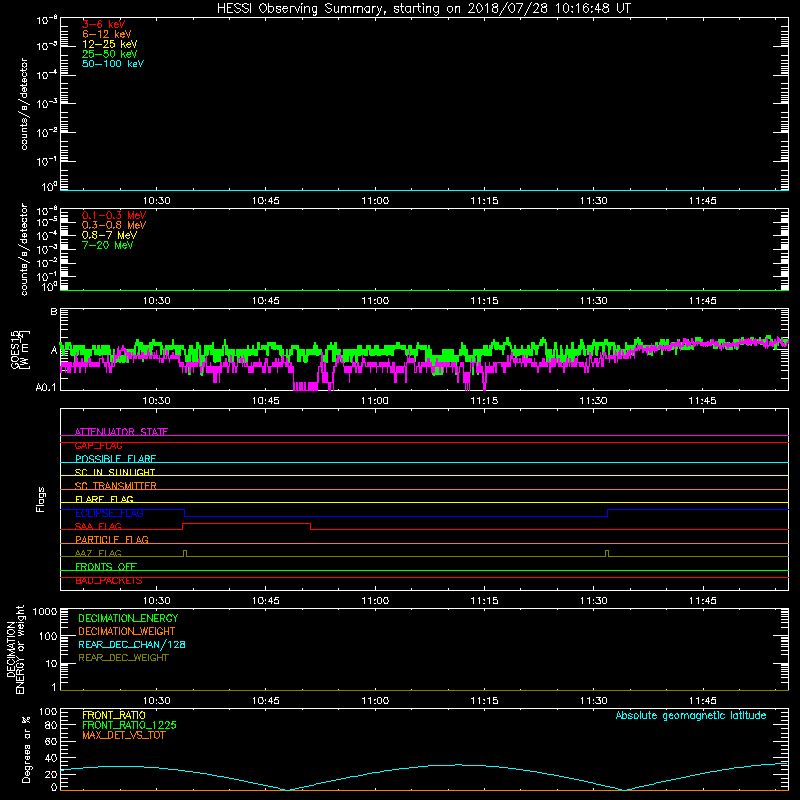Click the 'BAD_PACKETS' flag label

(x=109, y=581)
